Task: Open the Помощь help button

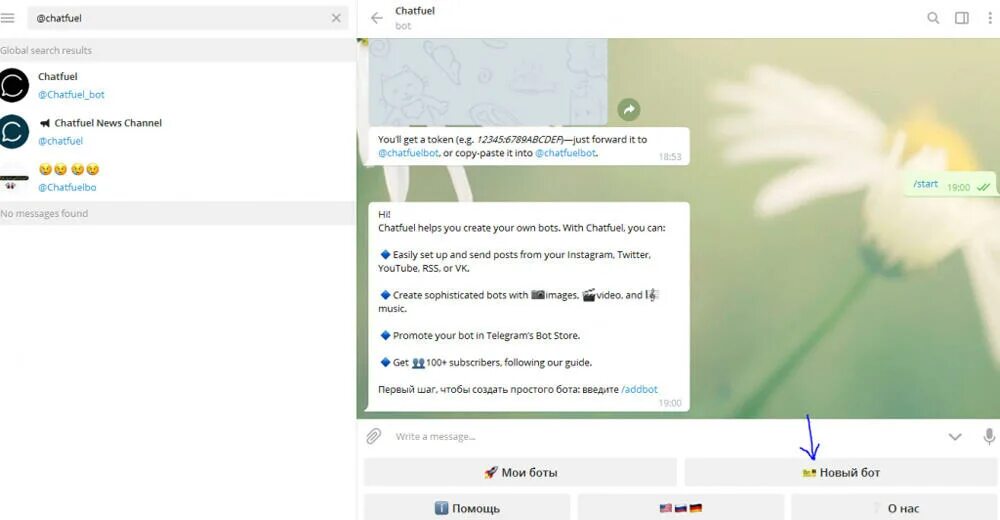Action: (467, 508)
